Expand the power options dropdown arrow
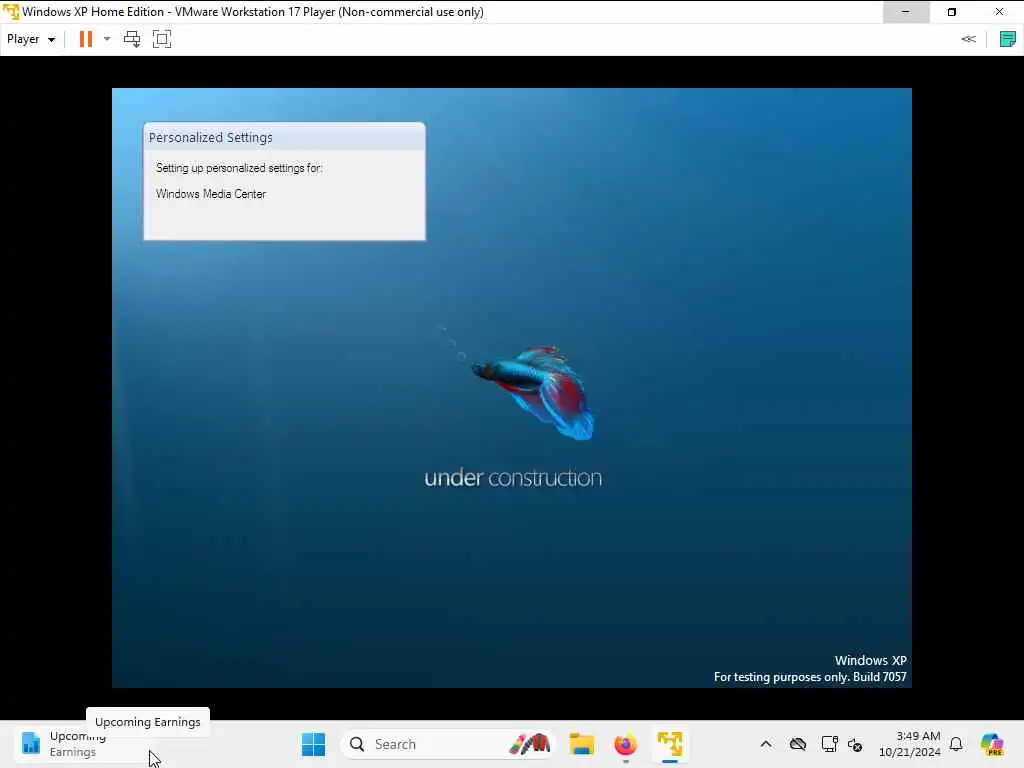 [x=107, y=39]
